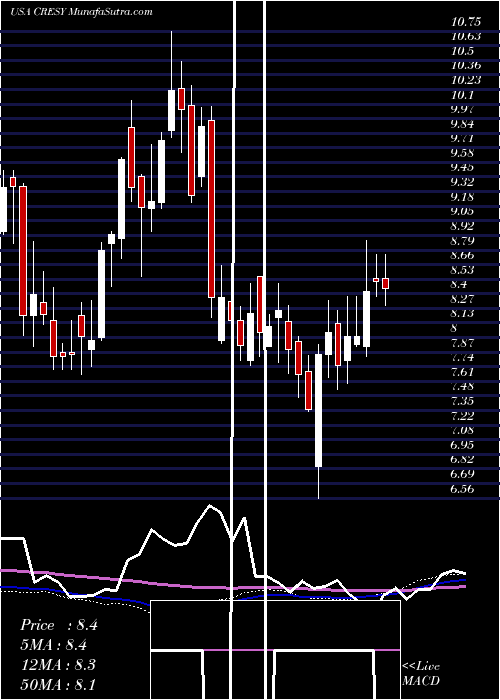Viewport: 500px width, 700px height.
Task: Click the 12MA : 8.3 readout
Action: tap(57, 665)
